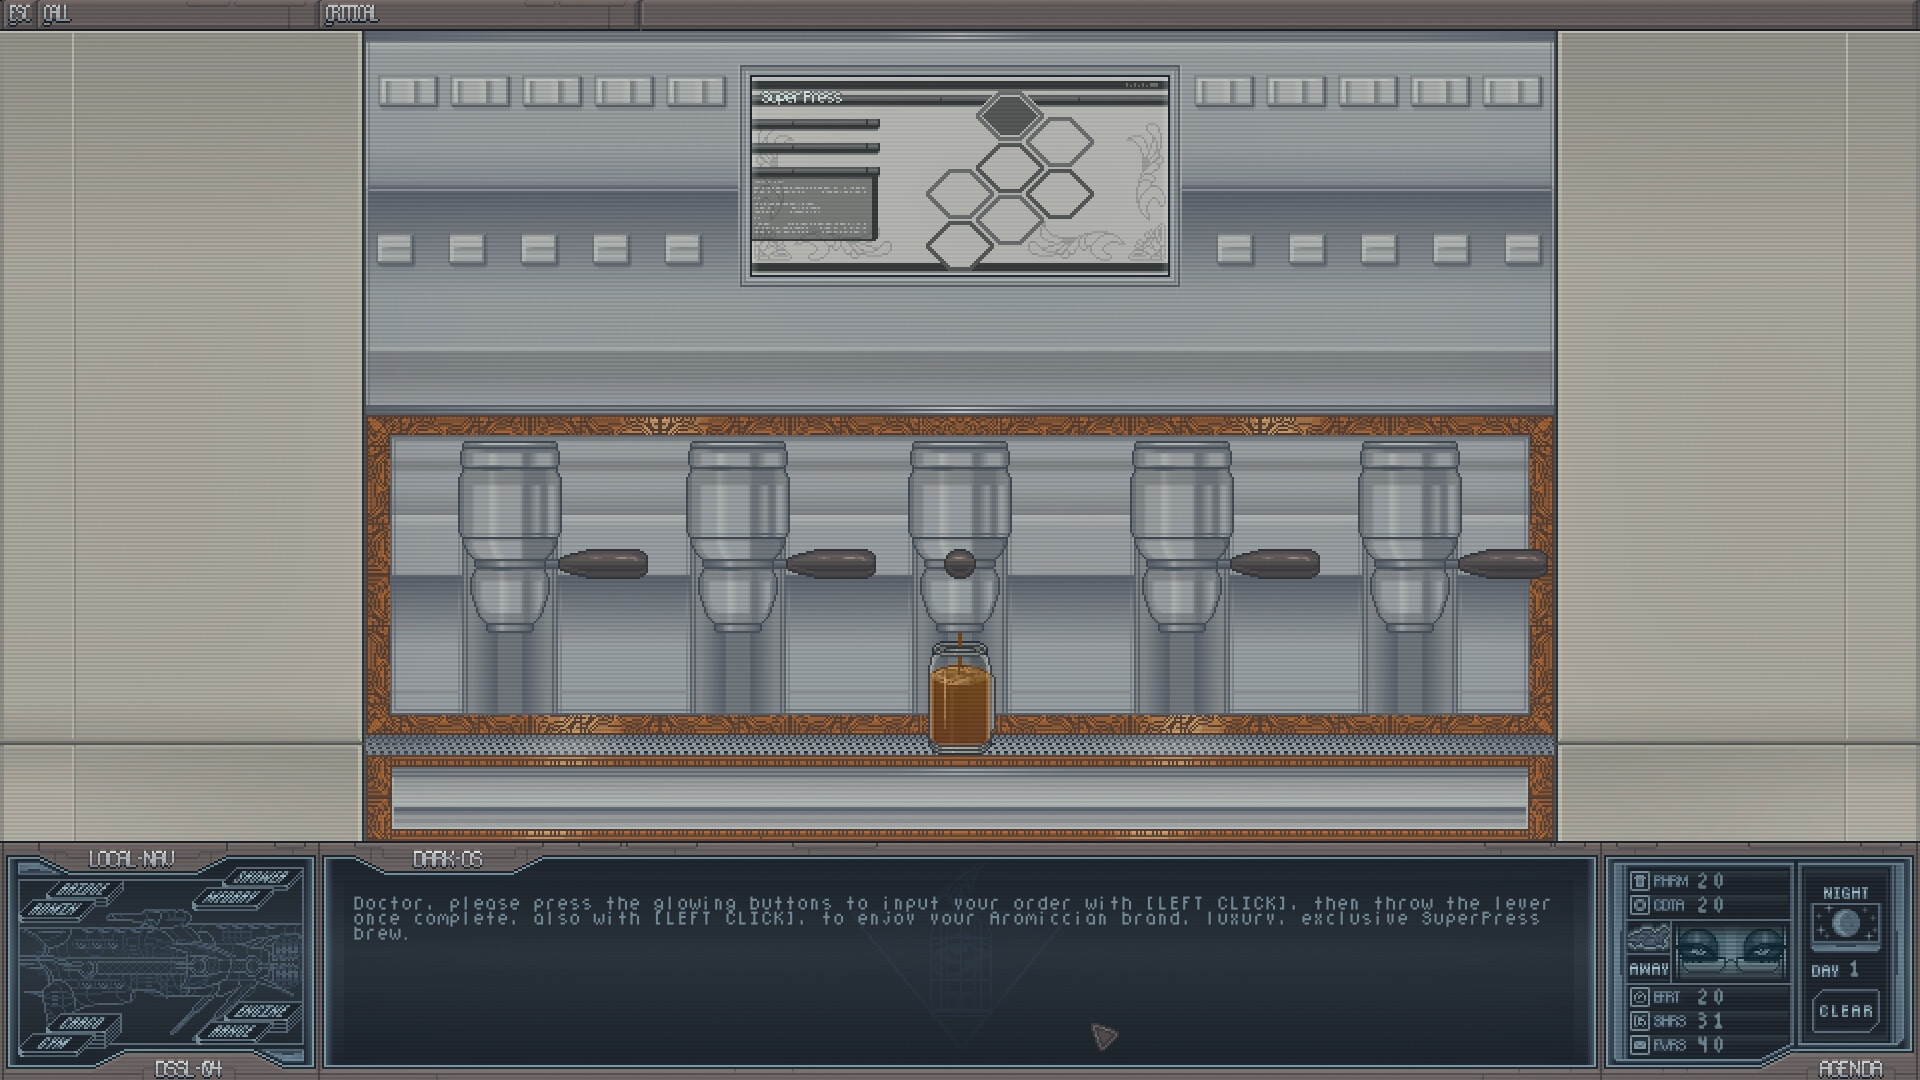Throw the lever on the center brewing press

click(960, 565)
